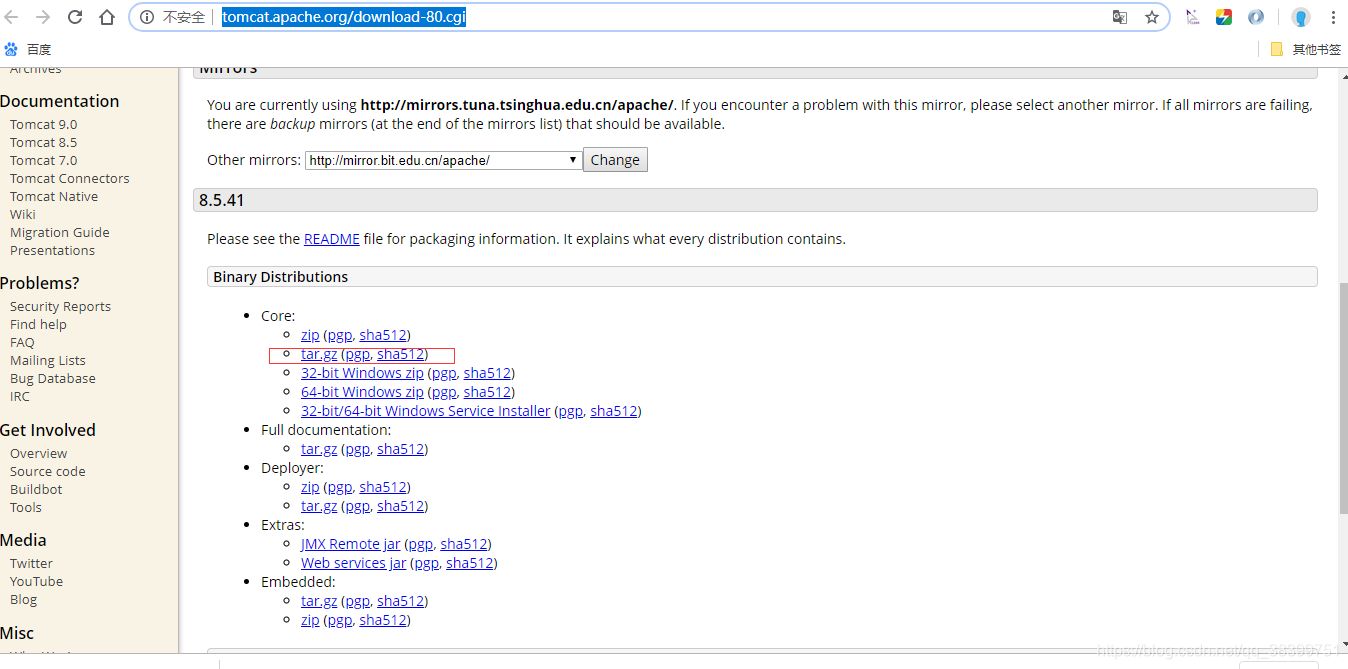Open the Tools sidebar link
The height and width of the screenshot is (669, 1348).
tap(26, 507)
